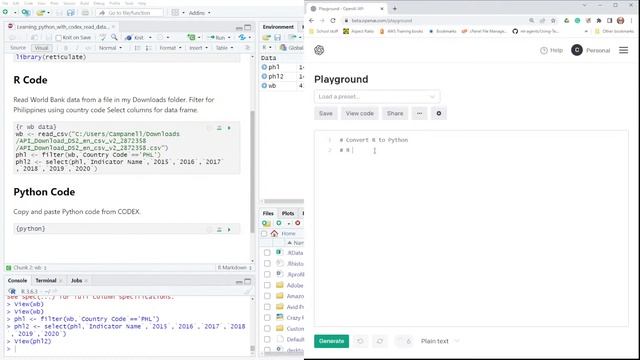Click the Home folder icon in Files pane
This screenshot has height=360, width=640.
pos(274,233)
